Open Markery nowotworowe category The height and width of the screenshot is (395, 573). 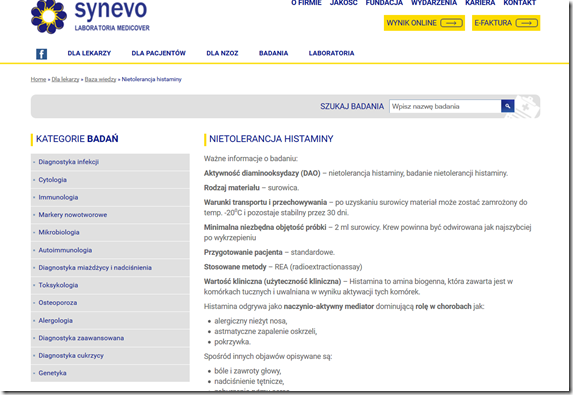[110, 215]
